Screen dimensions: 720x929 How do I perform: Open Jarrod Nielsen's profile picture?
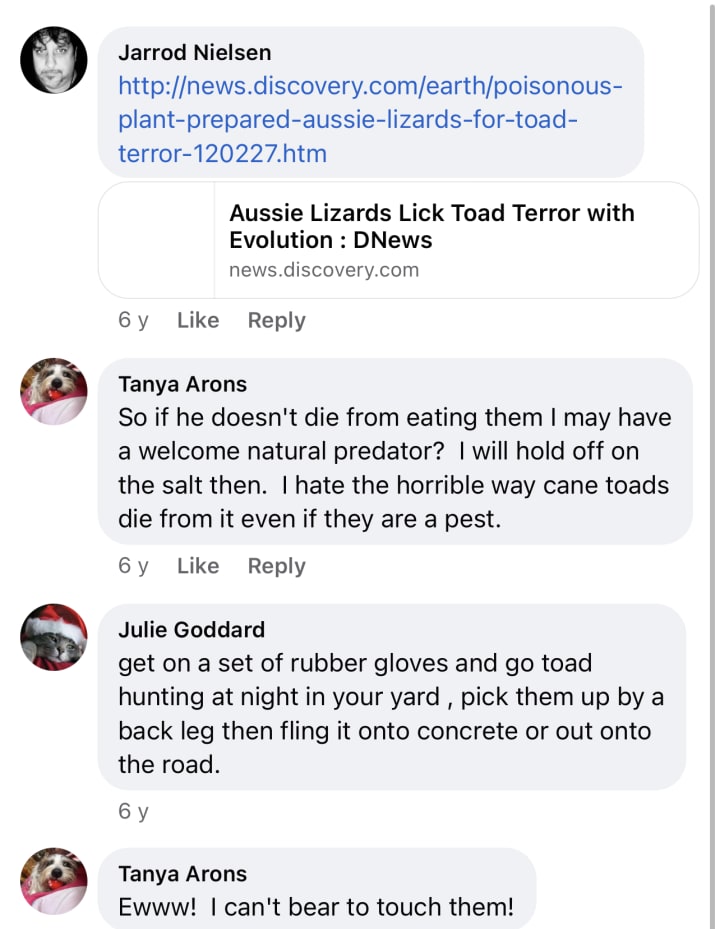pos(54,60)
